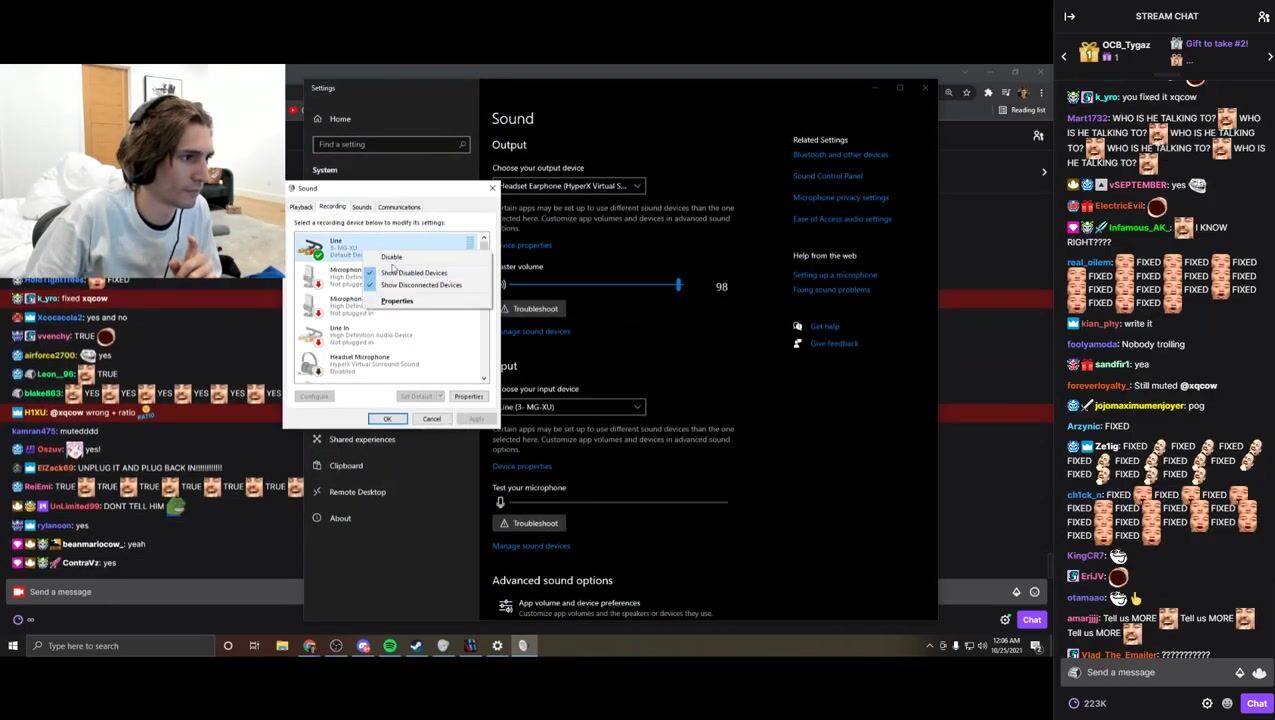This screenshot has height=720, width=1275.
Task: Click the Give feedback icon
Action: (797, 343)
